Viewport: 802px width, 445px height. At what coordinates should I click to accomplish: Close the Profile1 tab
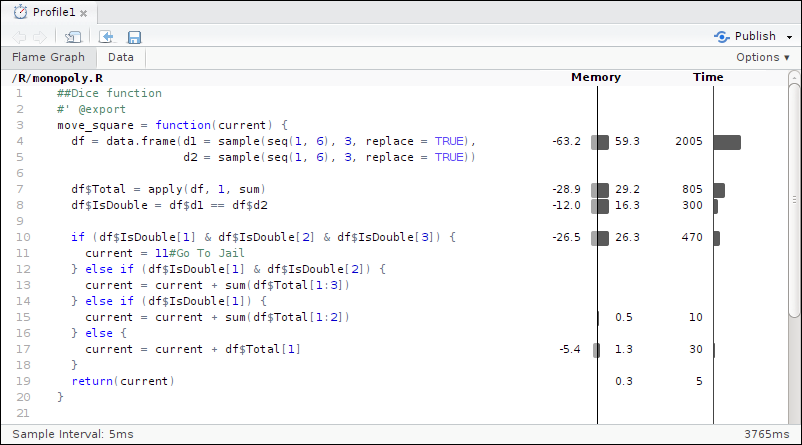83,14
